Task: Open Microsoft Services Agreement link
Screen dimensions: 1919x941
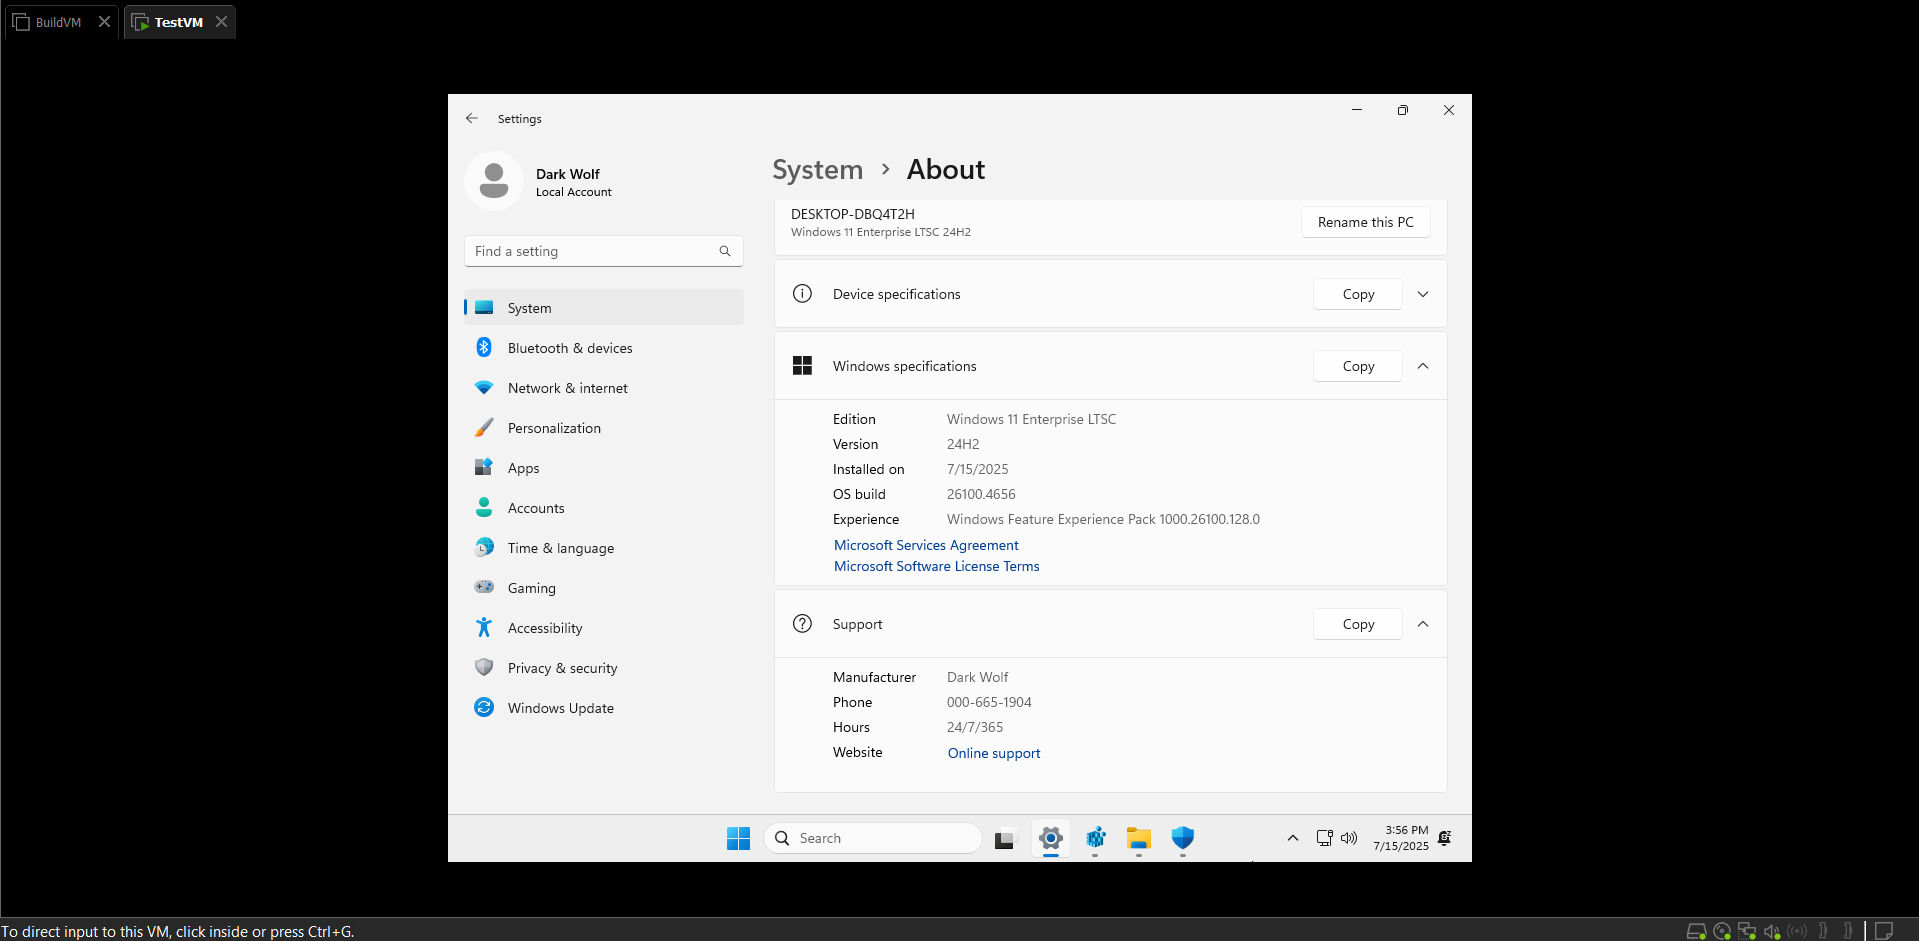Action: [x=926, y=545]
